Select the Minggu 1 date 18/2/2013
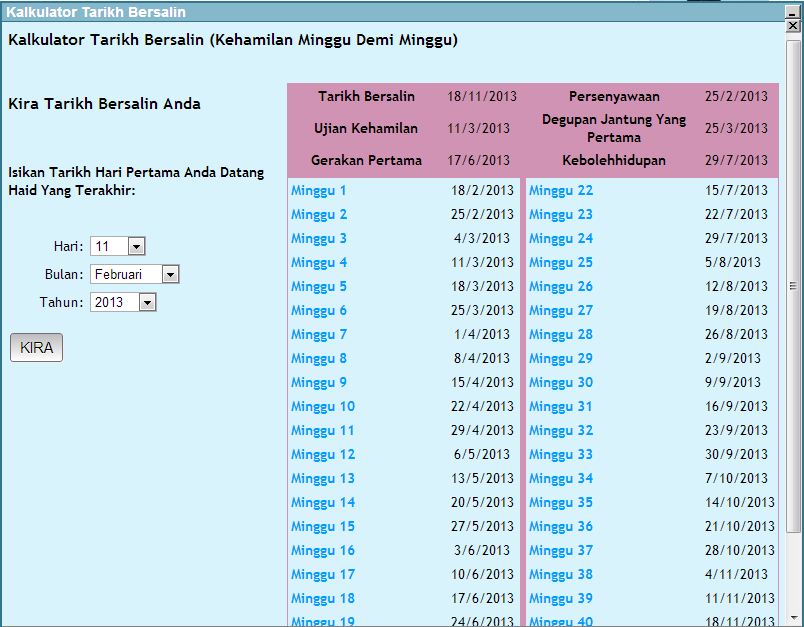 [x=482, y=191]
